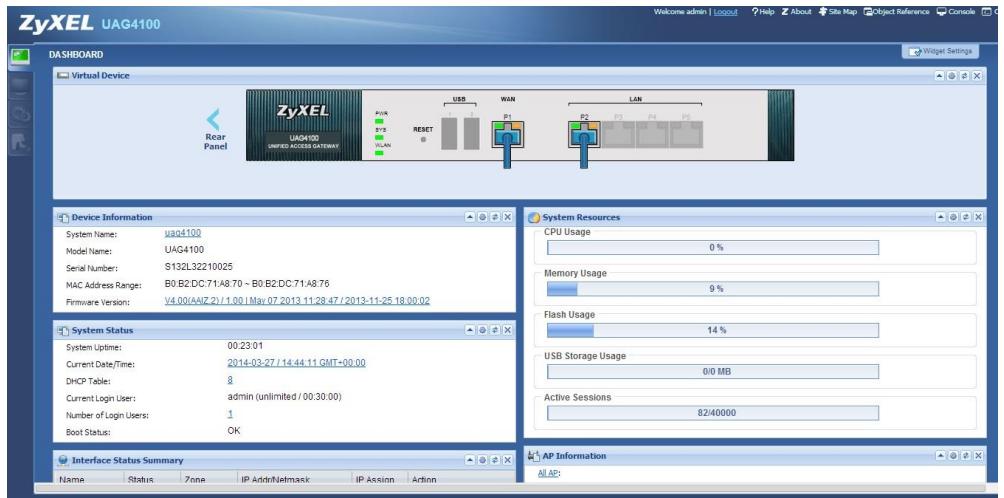
Task: Open the Maintenance tools sidebar icon
Action: point(19,142)
